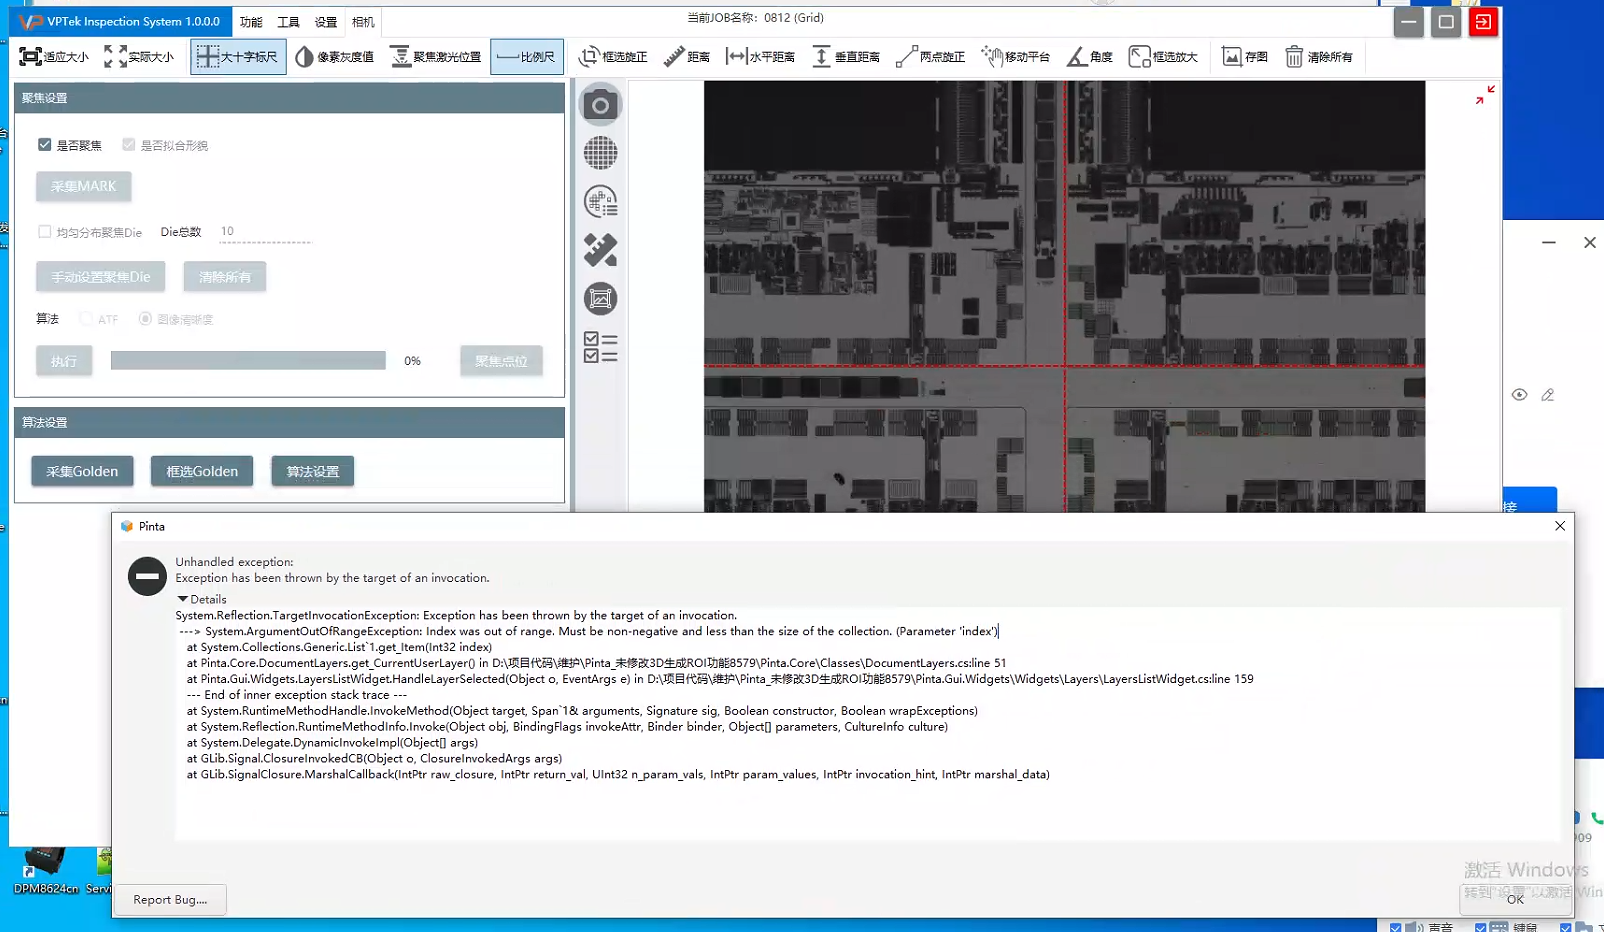Screen dimensions: 1604x932
Task: Click 聚焦点位 button
Action: tap(501, 361)
